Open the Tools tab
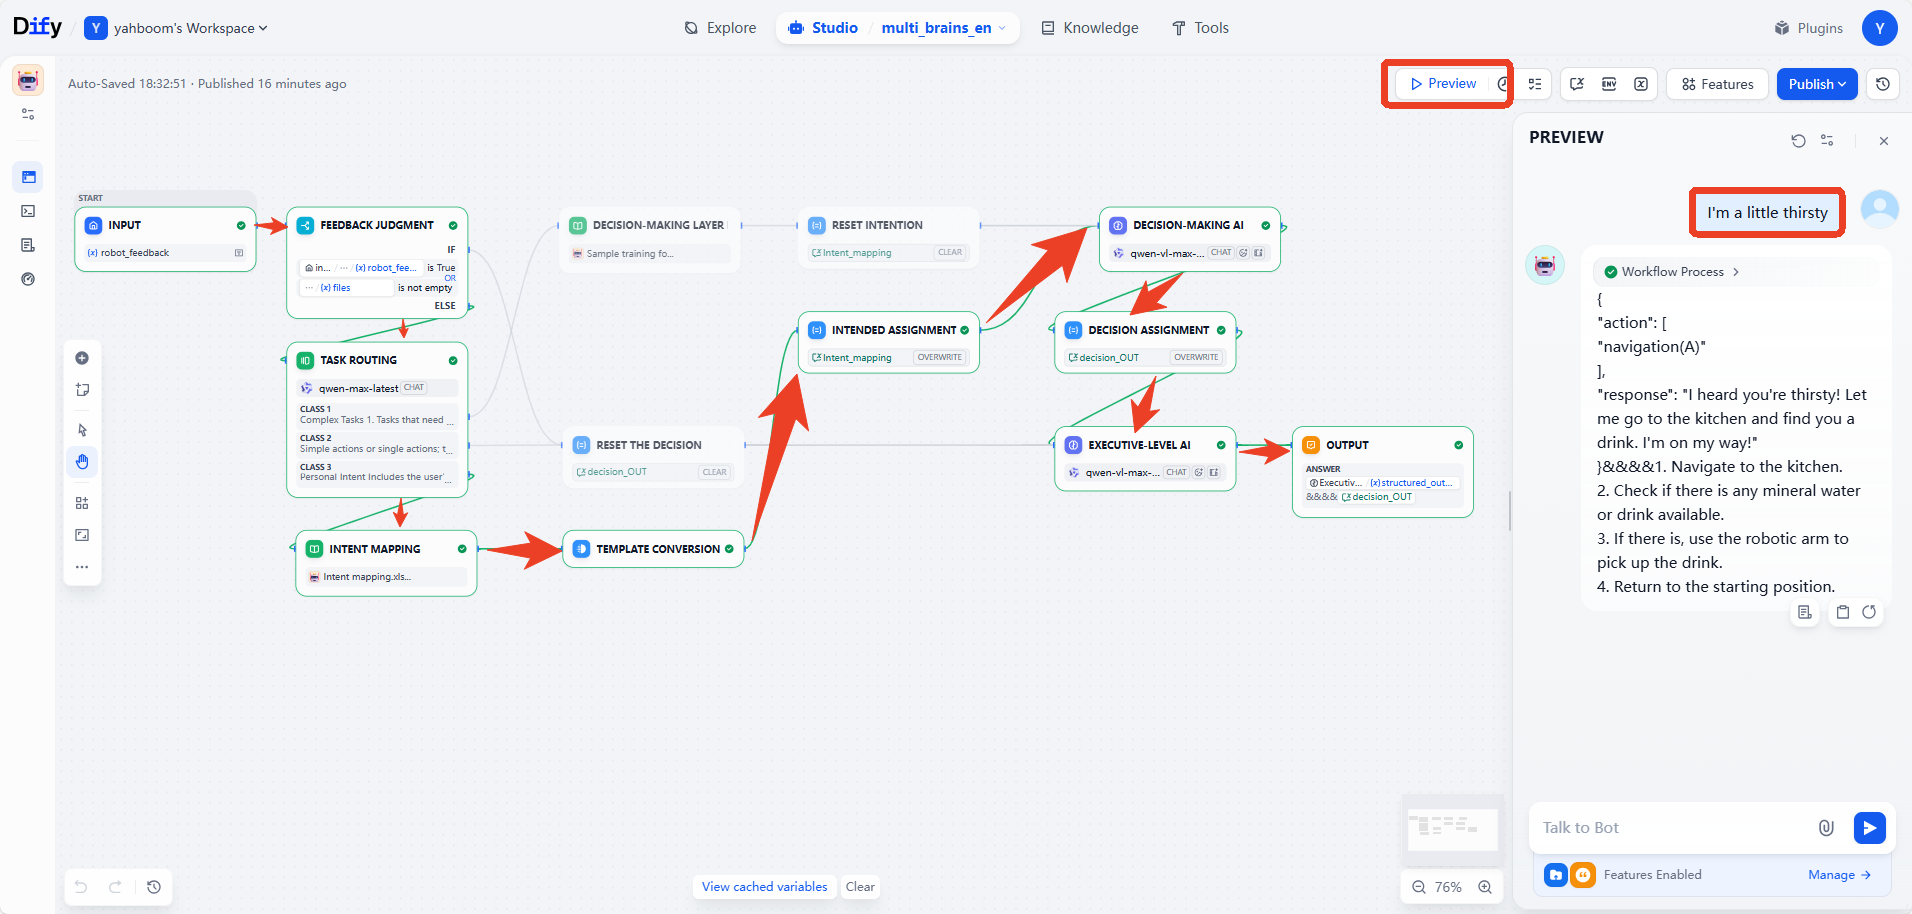 coord(1200,28)
